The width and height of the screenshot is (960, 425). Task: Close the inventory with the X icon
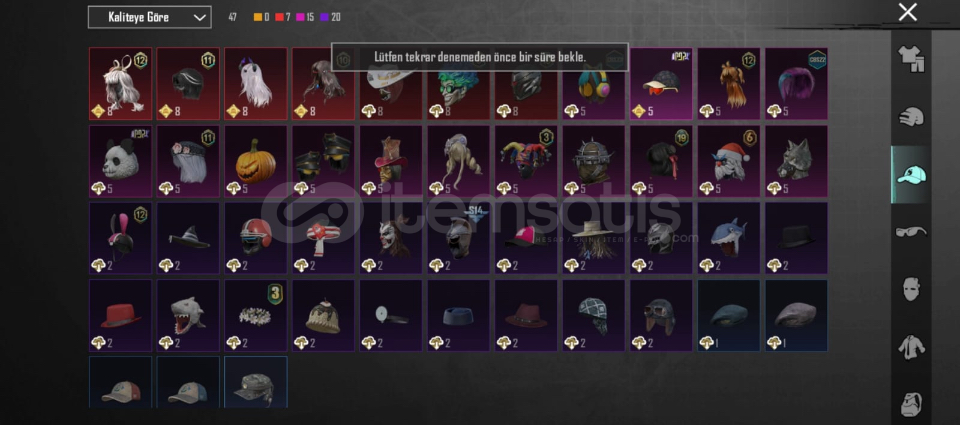coord(907,12)
